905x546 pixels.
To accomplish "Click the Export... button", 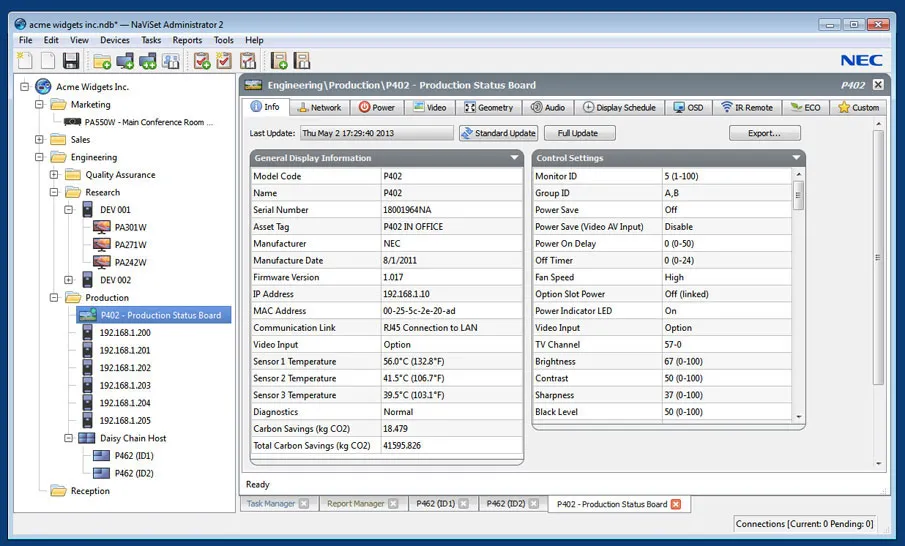I will click(765, 133).
